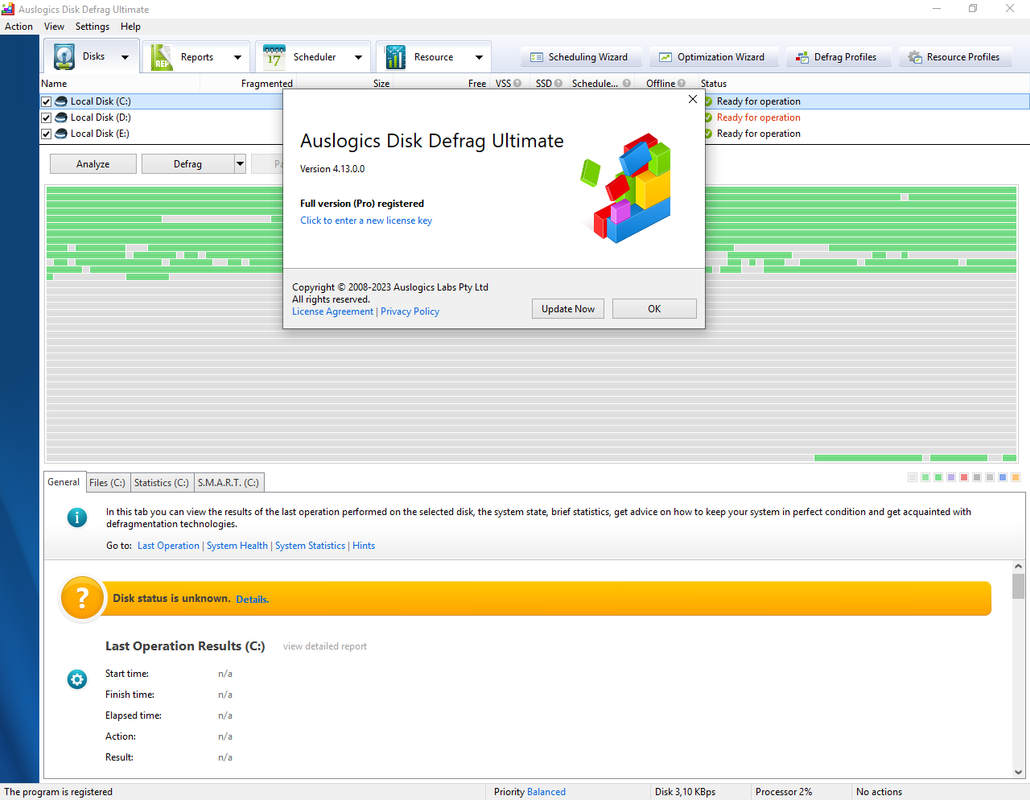Switch to the Statistics (C:) tab

click(162, 483)
